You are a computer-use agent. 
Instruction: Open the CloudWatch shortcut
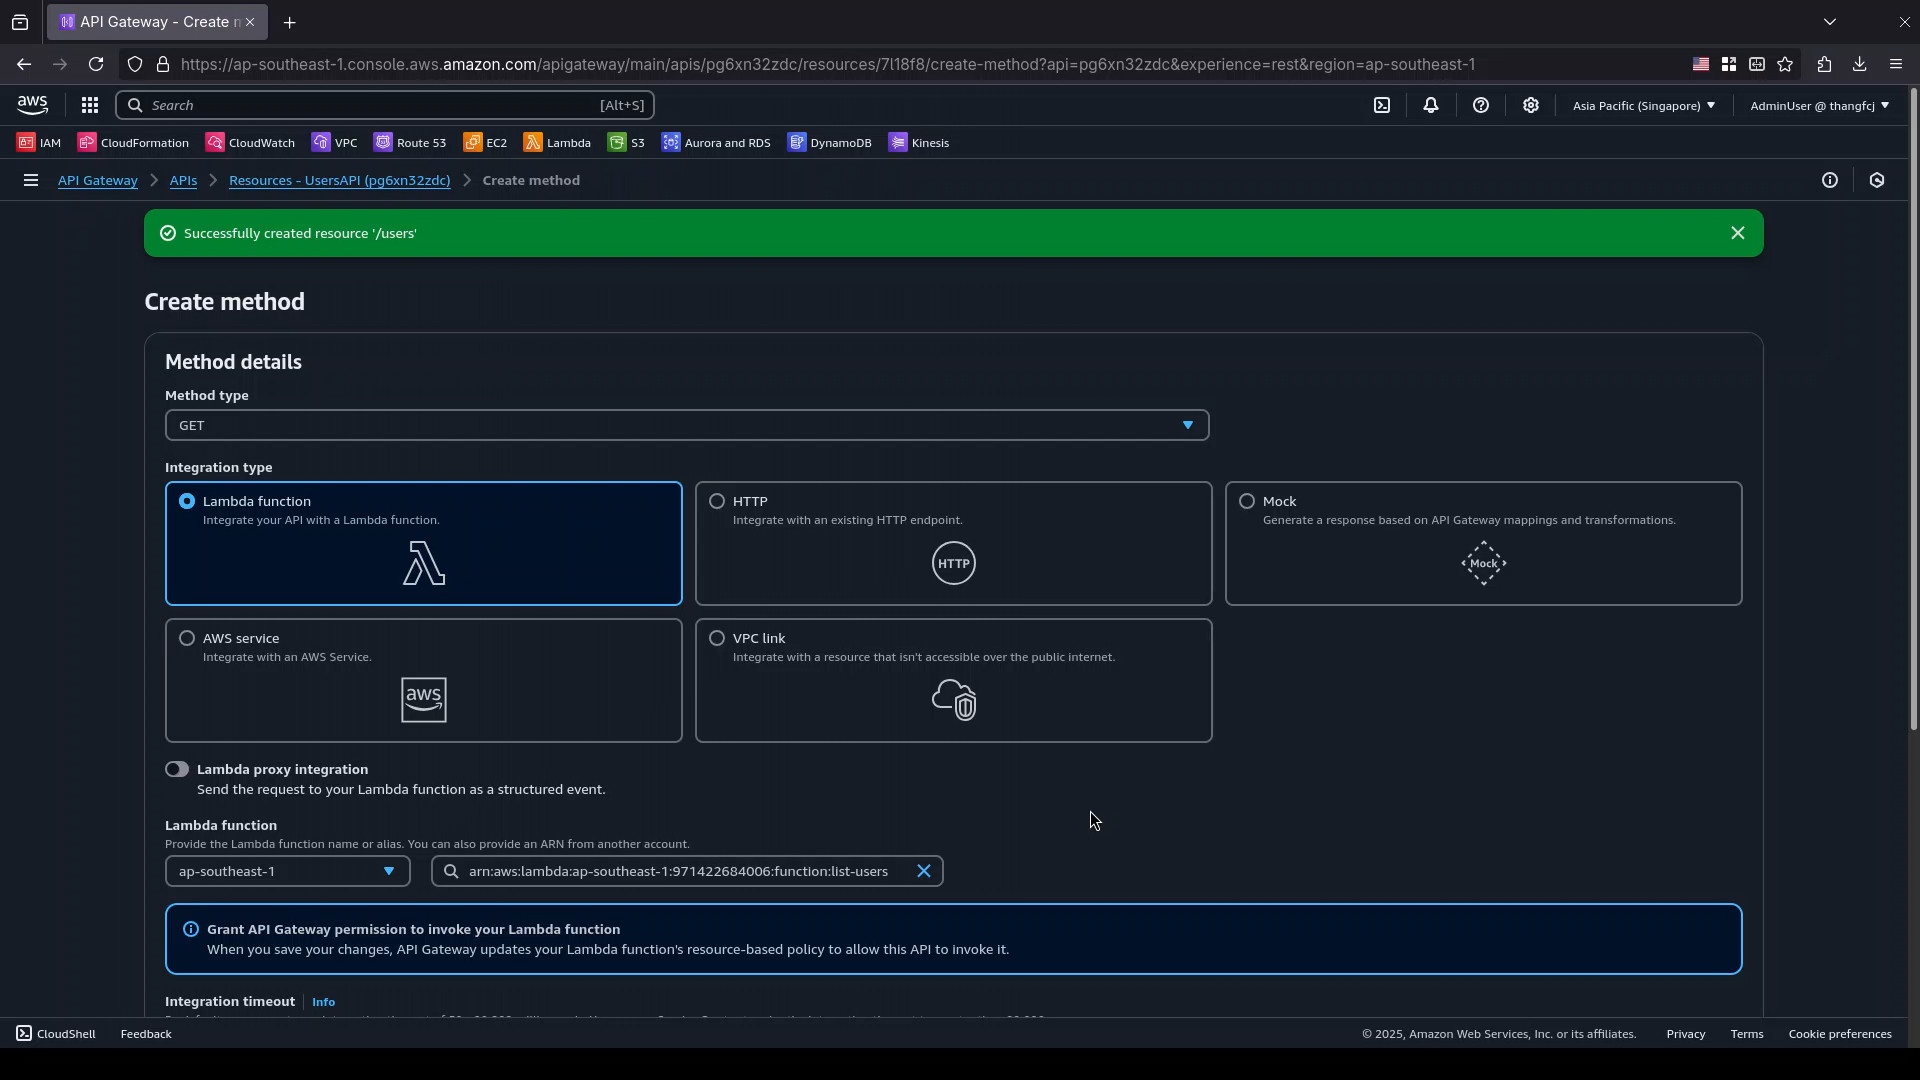click(250, 143)
